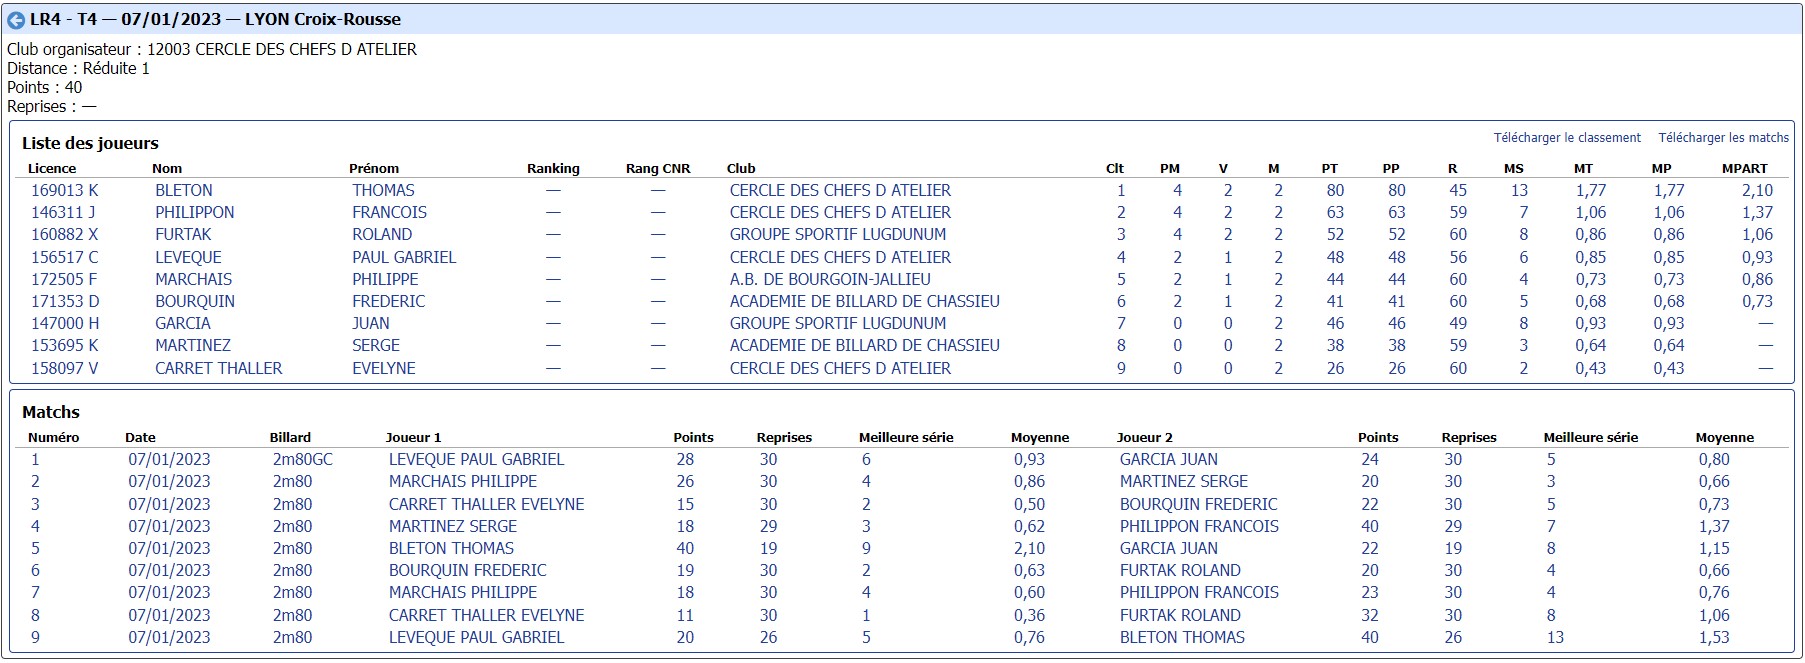Click BLETON's MPART value 2,10 in player list
This screenshot has height=663, width=1805.
(1757, 190)
